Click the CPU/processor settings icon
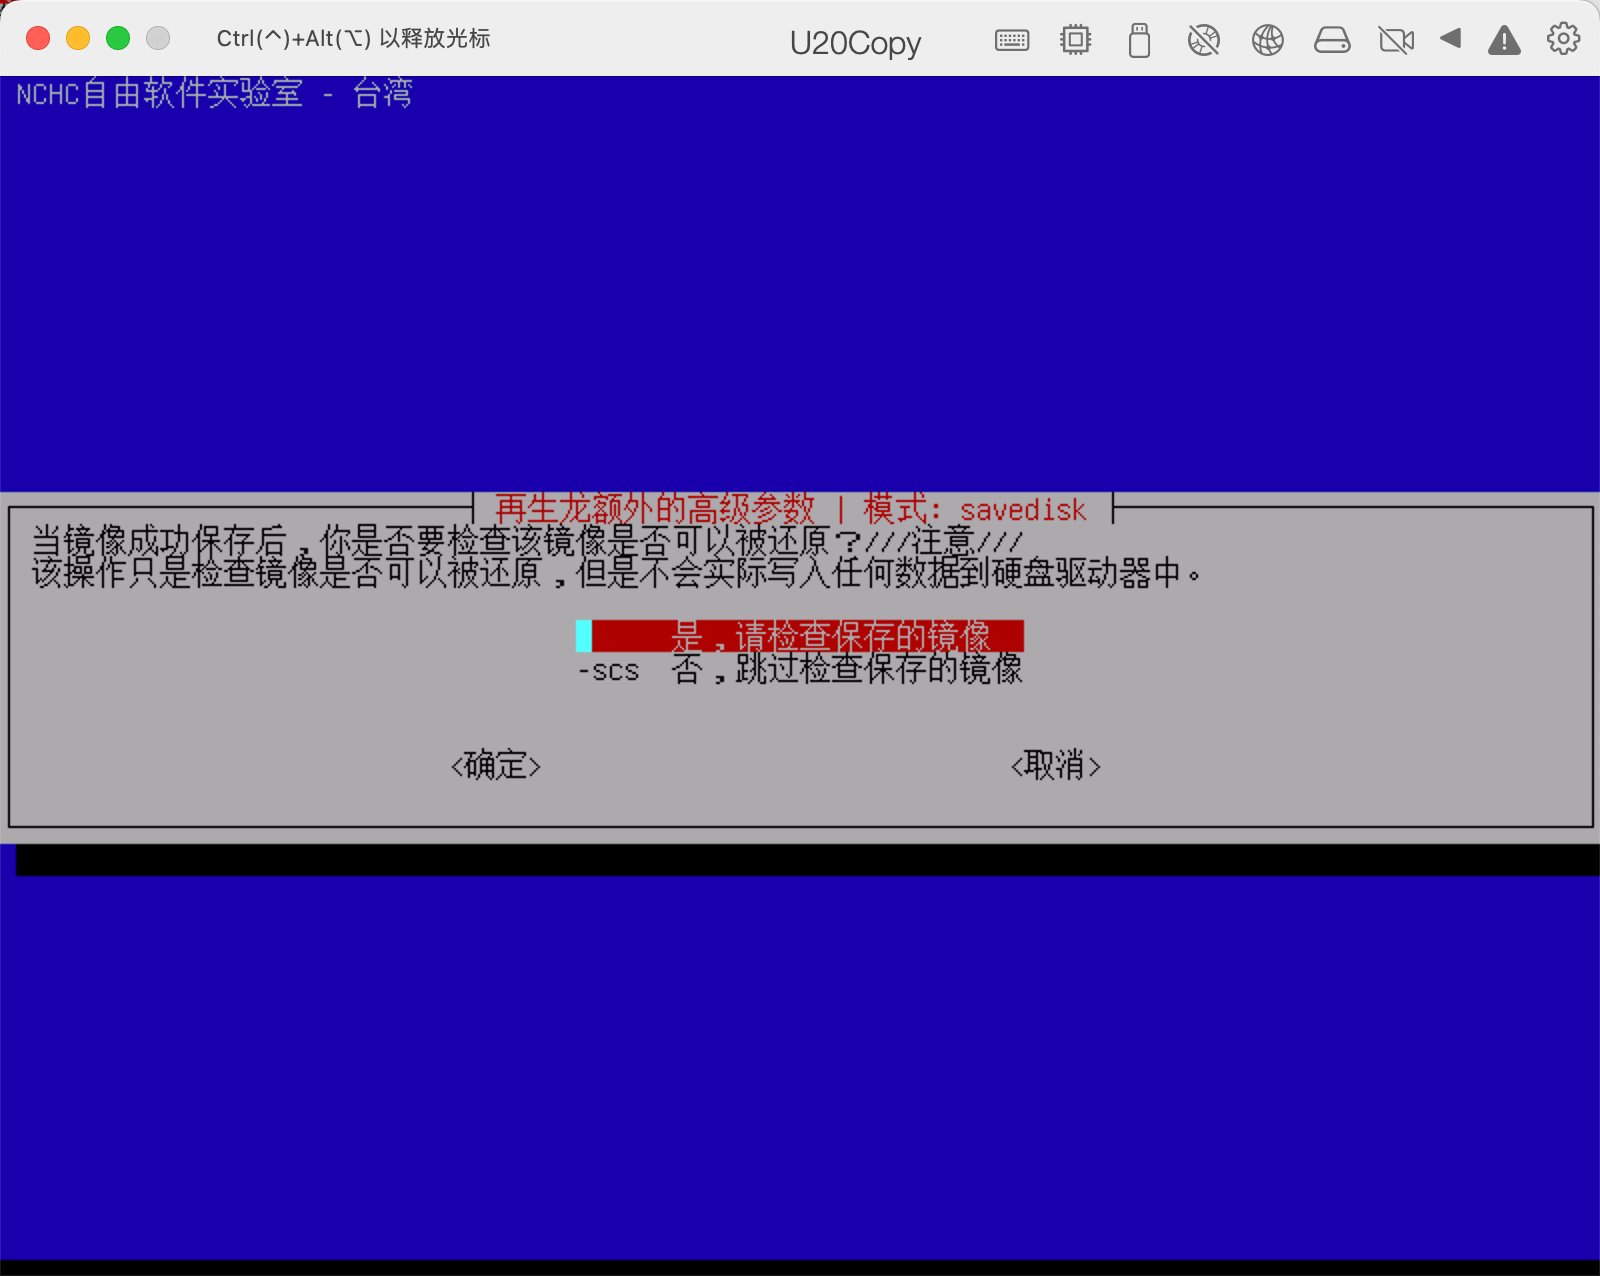Screen dimensions: 1600x1276 pyautogui.click(x=1075, y=40)
